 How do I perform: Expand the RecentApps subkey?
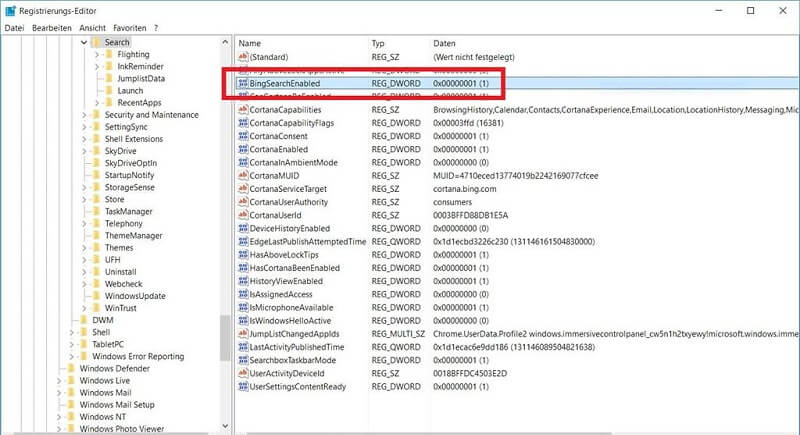click(x=97, y=103)
